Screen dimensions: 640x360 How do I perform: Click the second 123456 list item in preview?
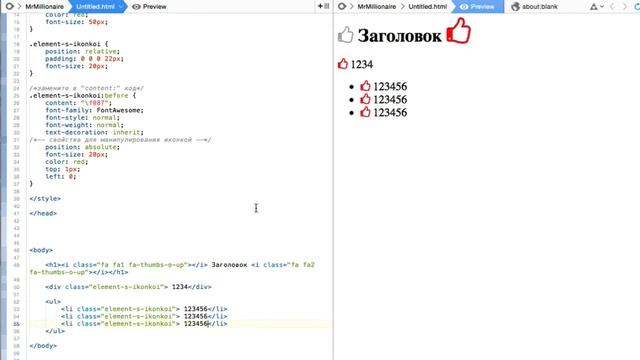[x=390, y=100]
